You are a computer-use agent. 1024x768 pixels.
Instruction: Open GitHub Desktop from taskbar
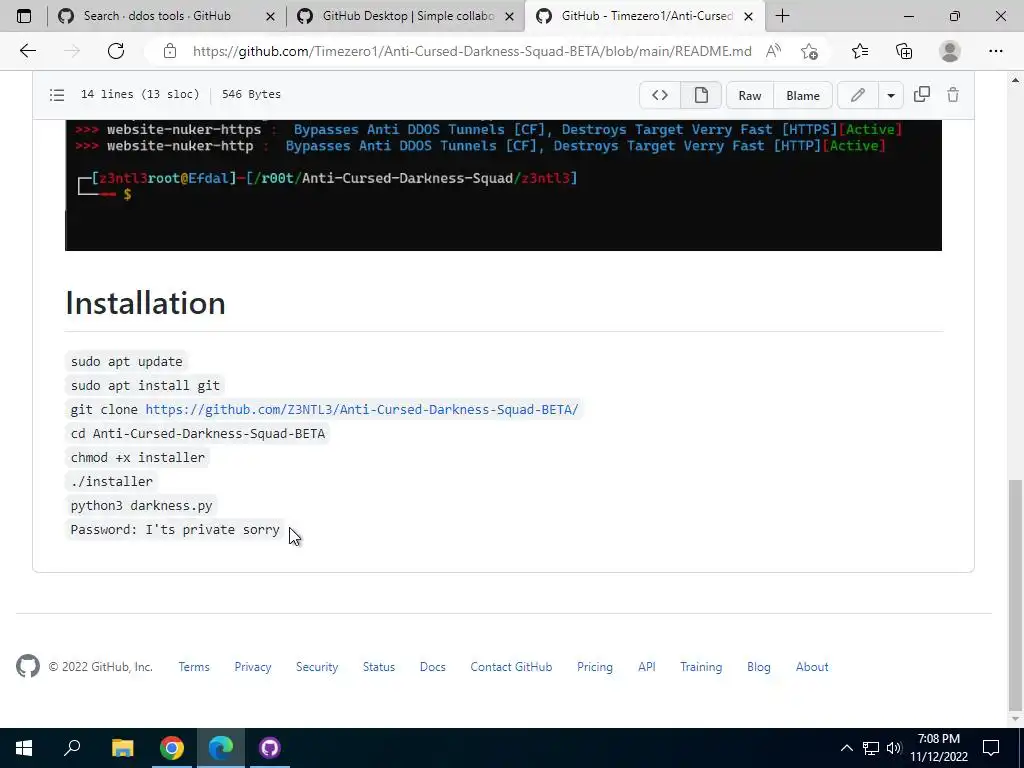pos(270,748)
